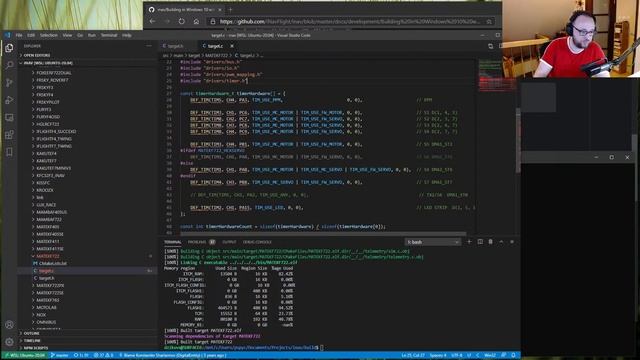Click notifications bell in status bar
The image size is (640, 360).
[x=513, y=356]
